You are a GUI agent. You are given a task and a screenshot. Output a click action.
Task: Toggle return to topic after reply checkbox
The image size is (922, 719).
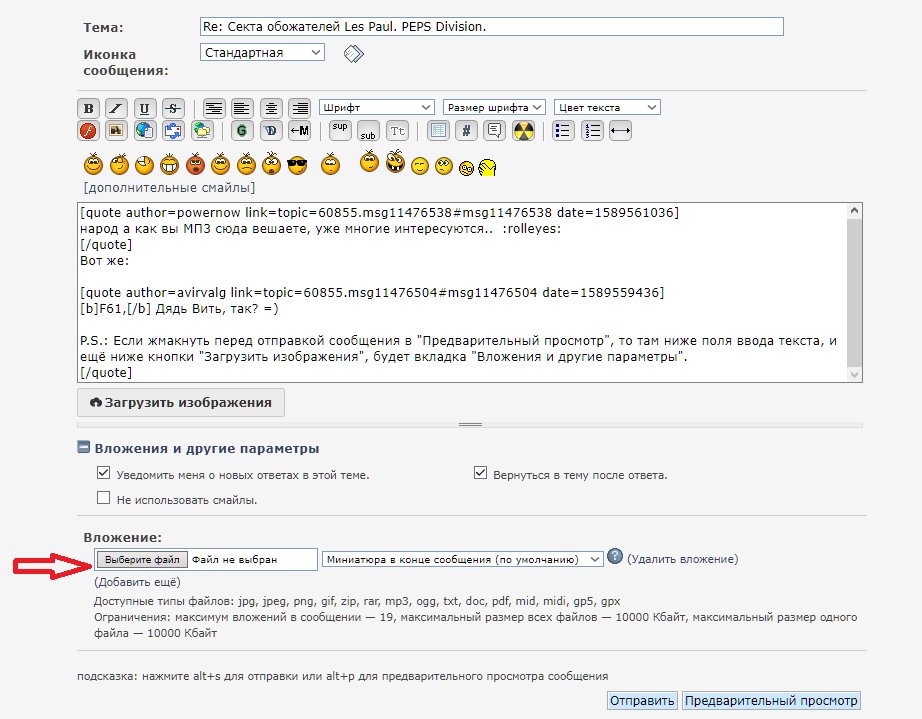click(480, 473)
